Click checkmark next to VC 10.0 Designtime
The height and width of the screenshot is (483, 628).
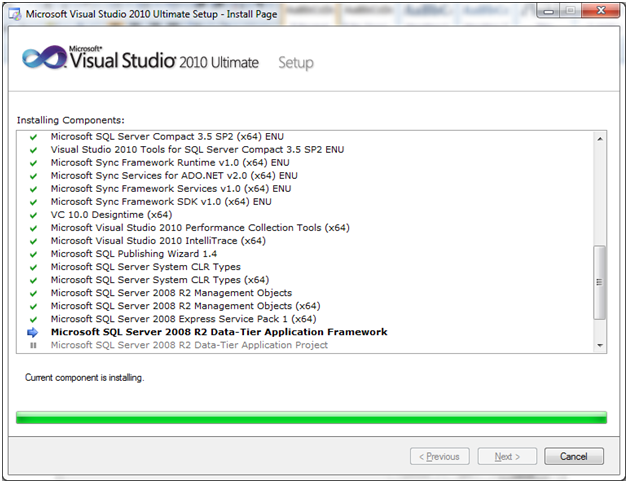33,215
